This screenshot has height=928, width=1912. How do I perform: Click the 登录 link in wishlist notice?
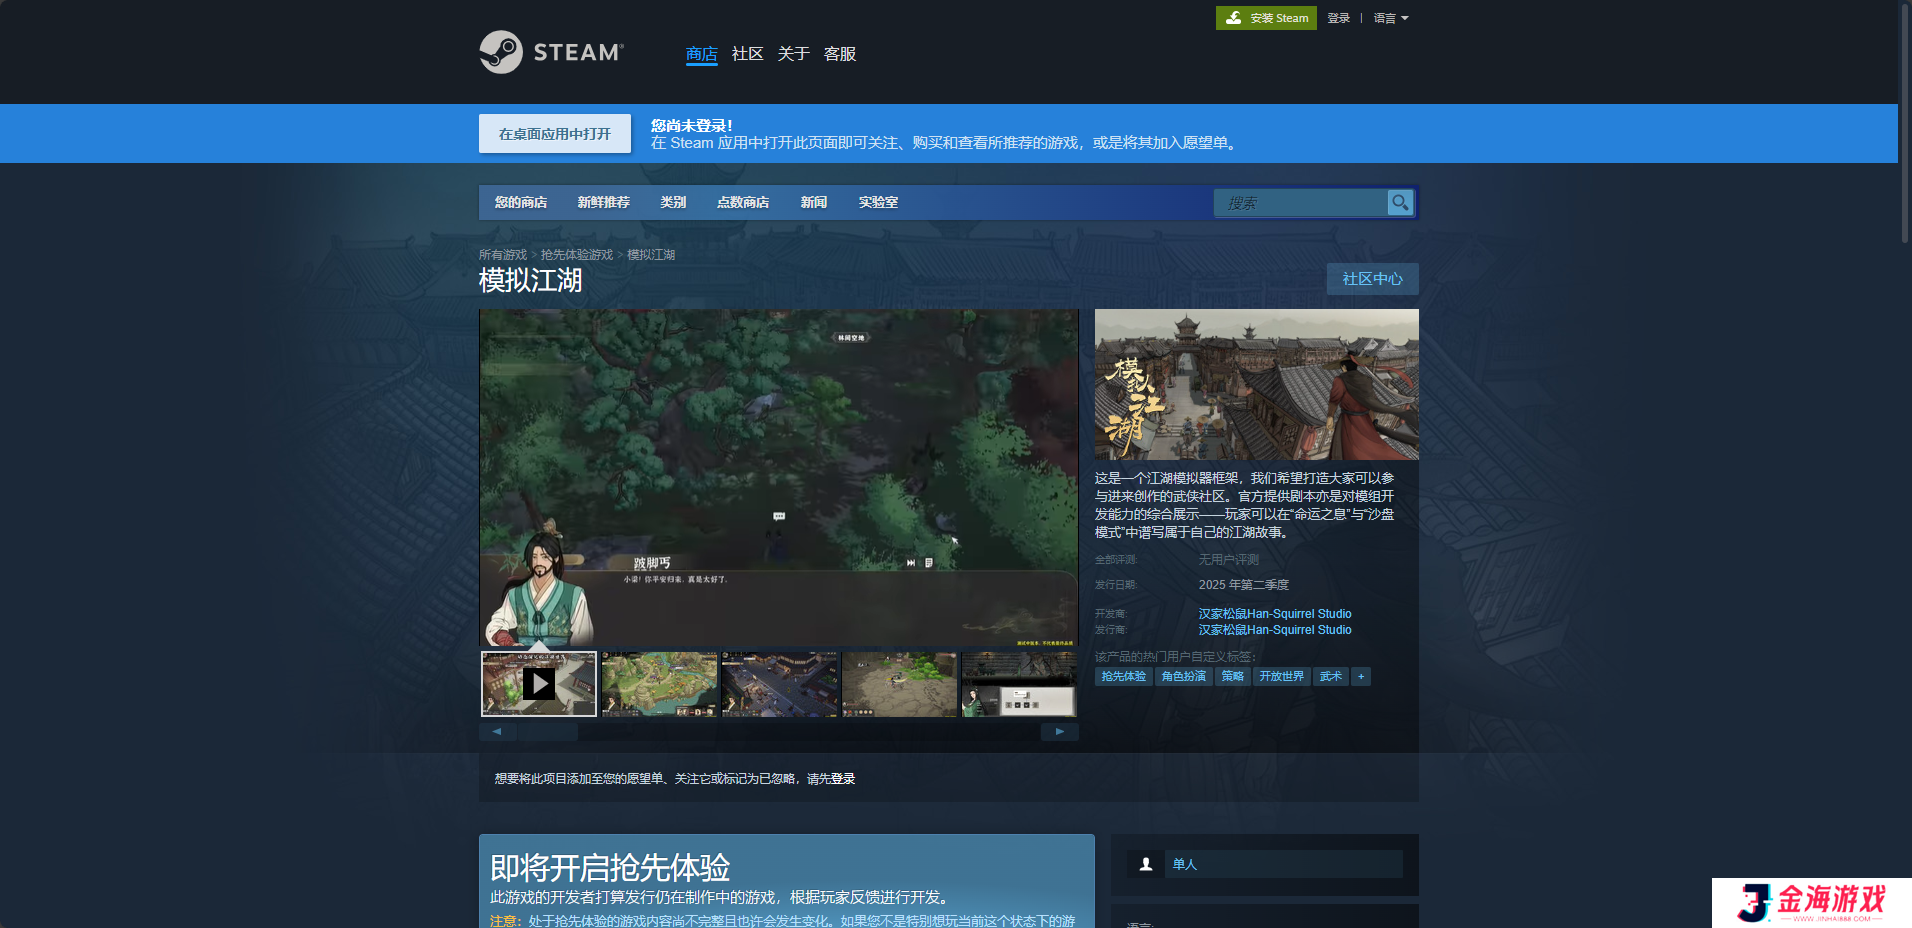(x=843, y=779)
